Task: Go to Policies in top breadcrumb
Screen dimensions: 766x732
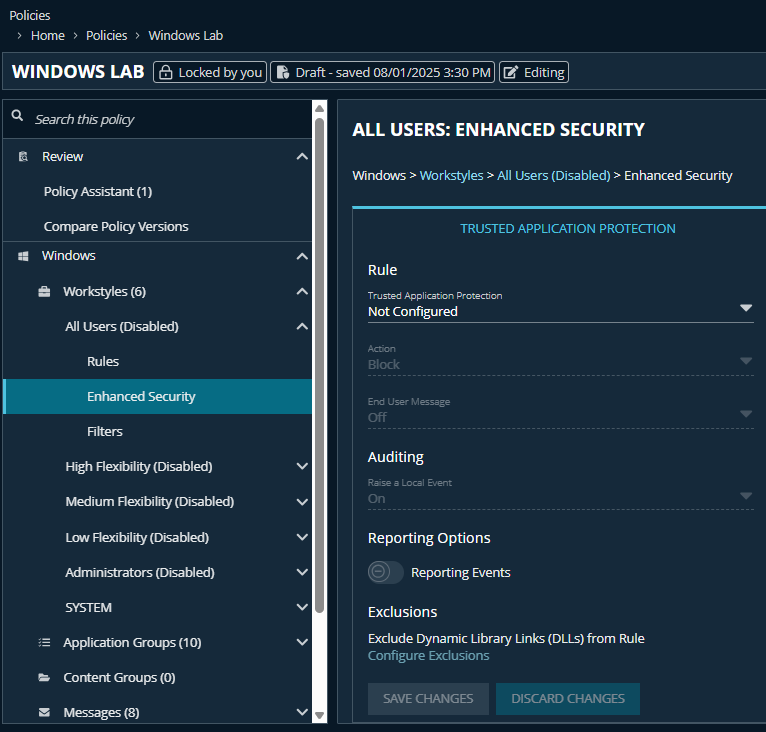Action: (x=106, y=36)
